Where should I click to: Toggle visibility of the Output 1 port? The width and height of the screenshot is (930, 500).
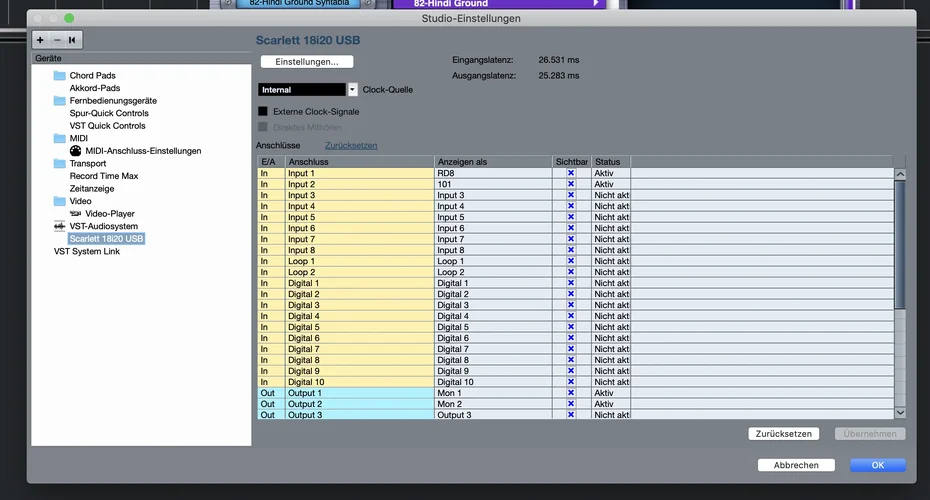point(571,393)
